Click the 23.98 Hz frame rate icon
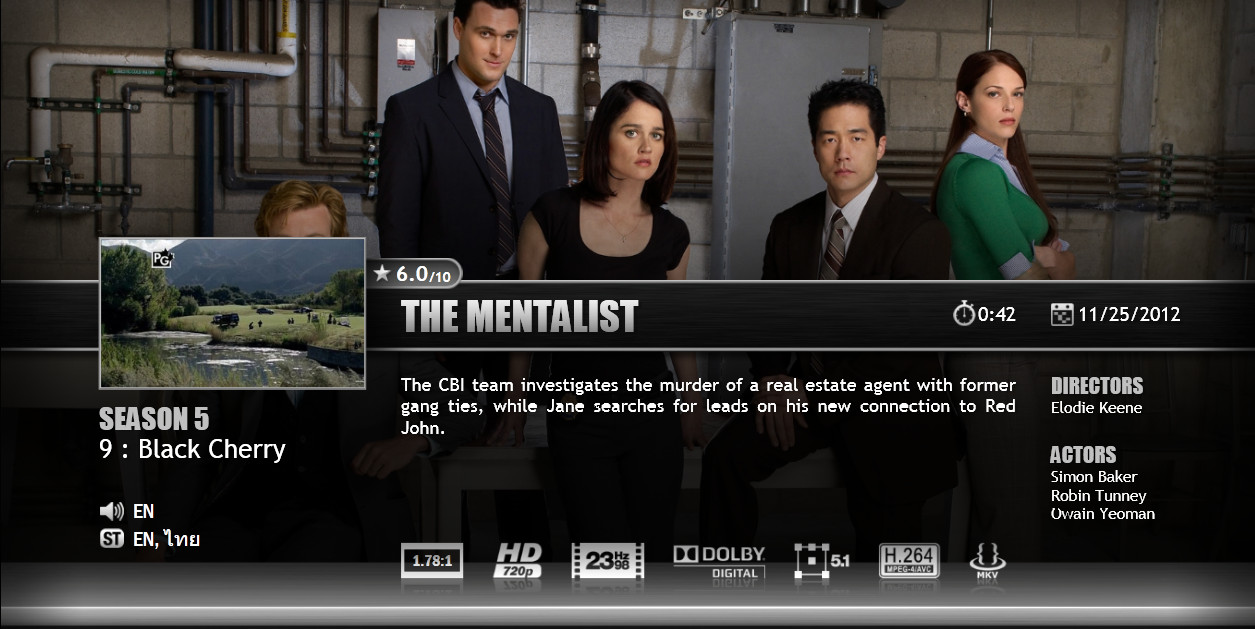This screenshot has height=629, width=1255. point(607,561)
